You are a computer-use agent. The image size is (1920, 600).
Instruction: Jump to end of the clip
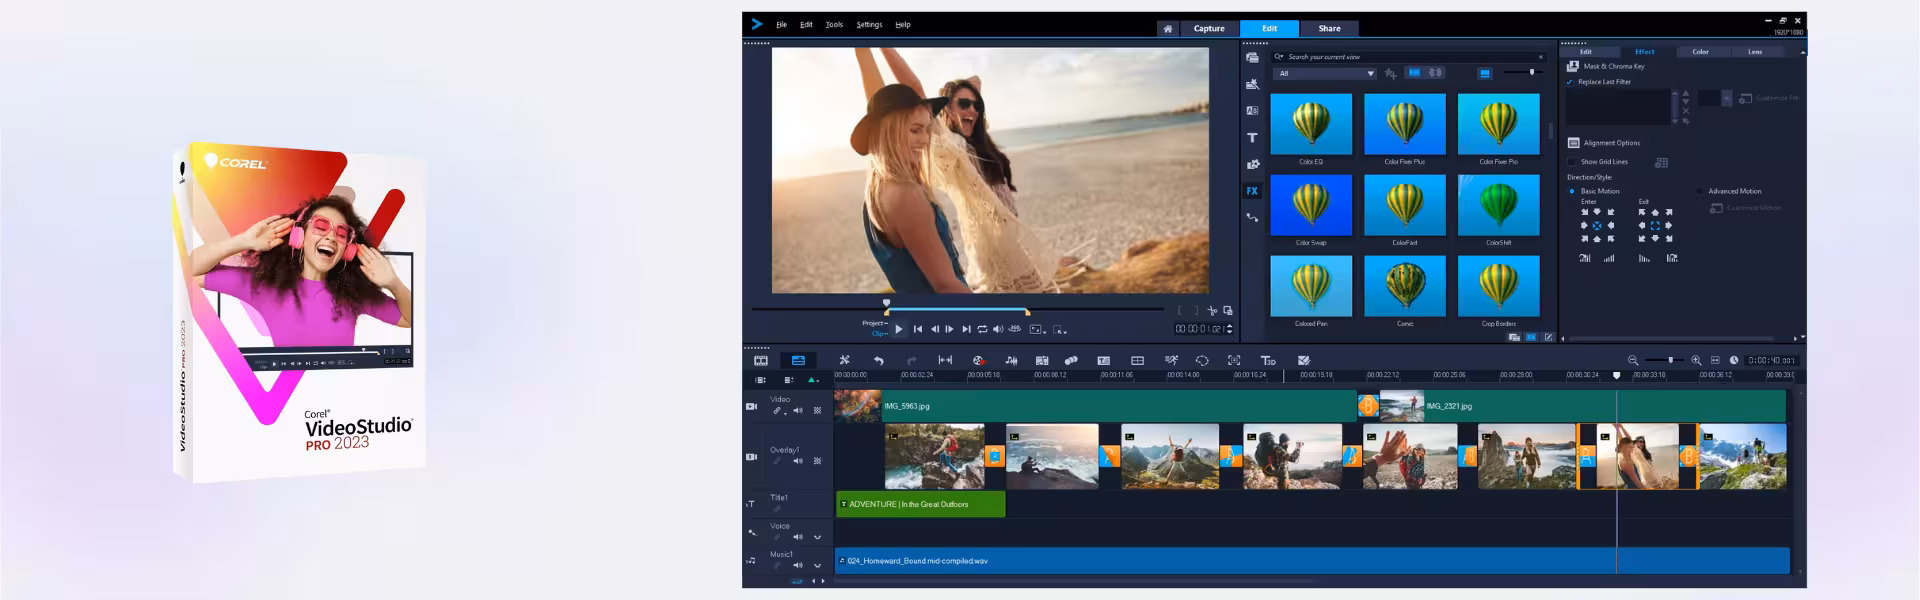click(x=966, y=329)
